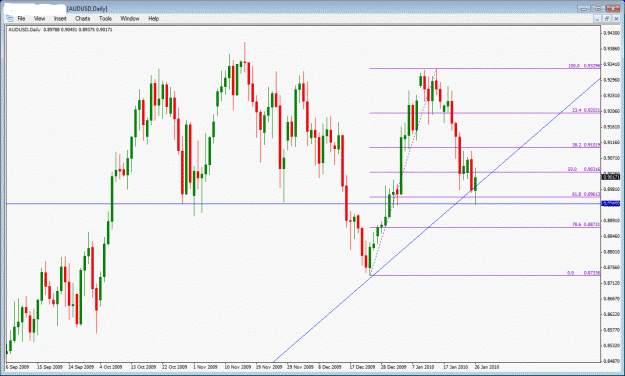Image resolution: width=625 pixels, height=376 pixels.
Task: Click the 1 Nov 2009 date label
Action: (205, 367)
